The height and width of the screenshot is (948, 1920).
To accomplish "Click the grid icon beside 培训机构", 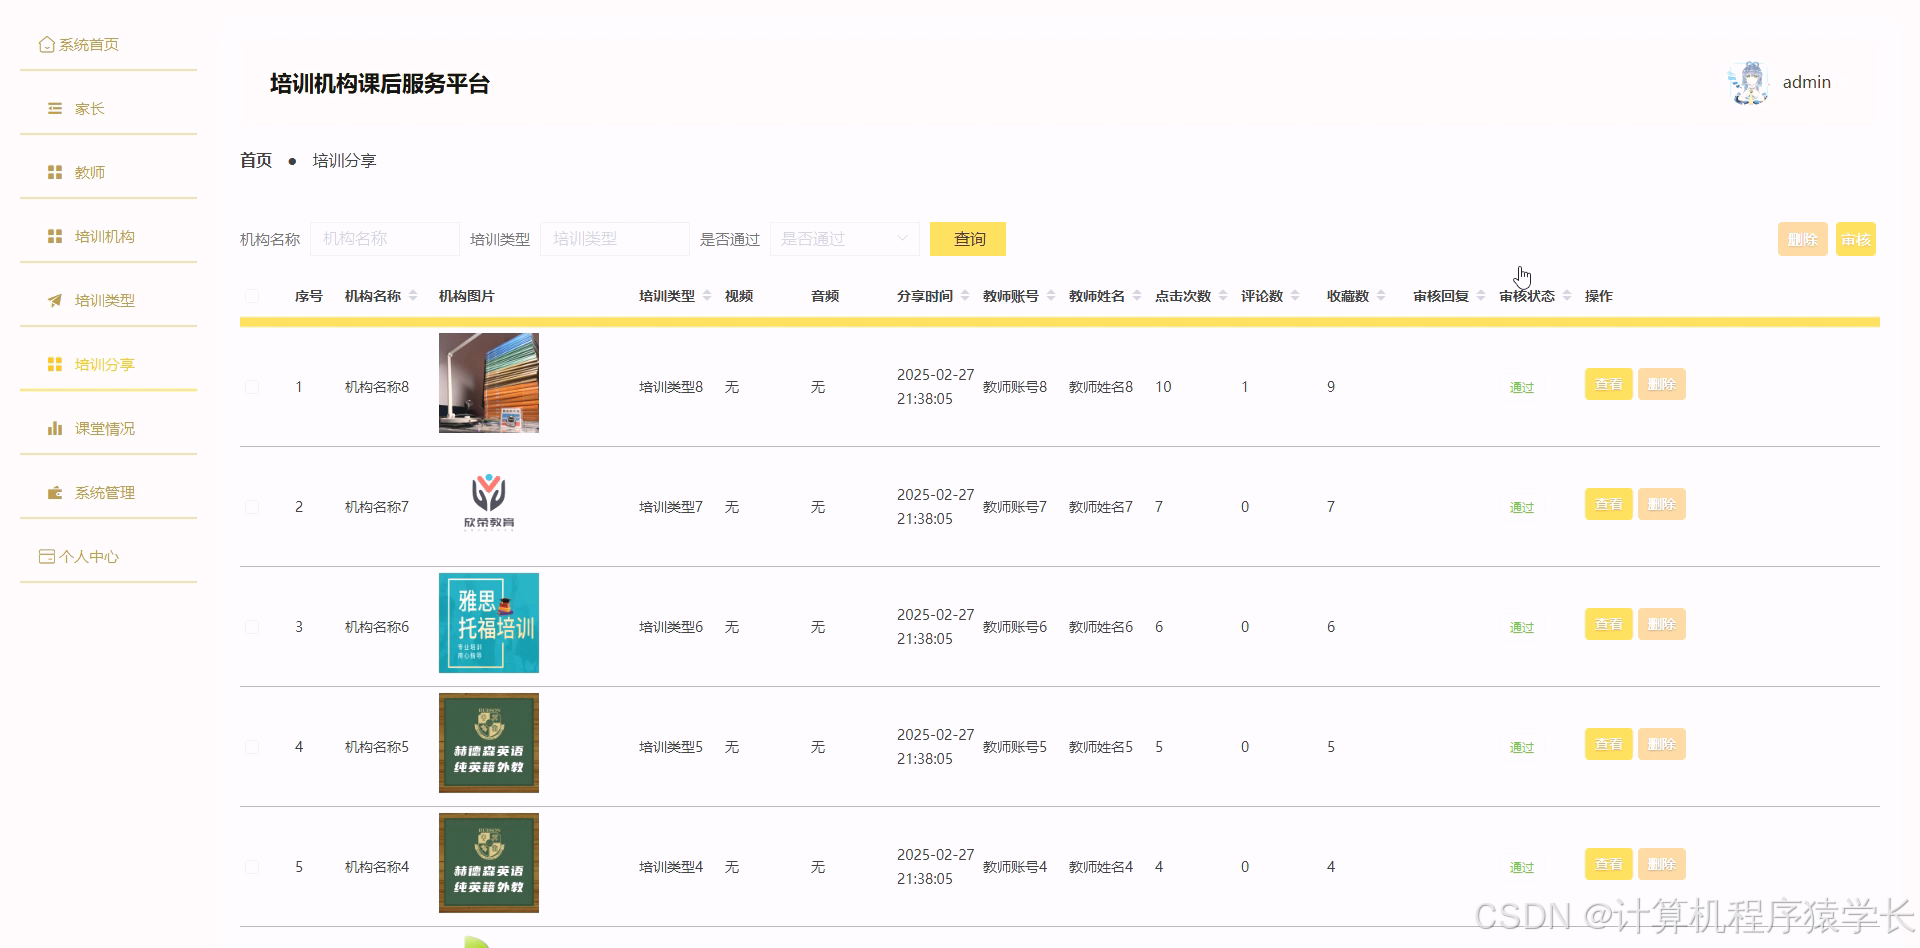I will (55, 236).
